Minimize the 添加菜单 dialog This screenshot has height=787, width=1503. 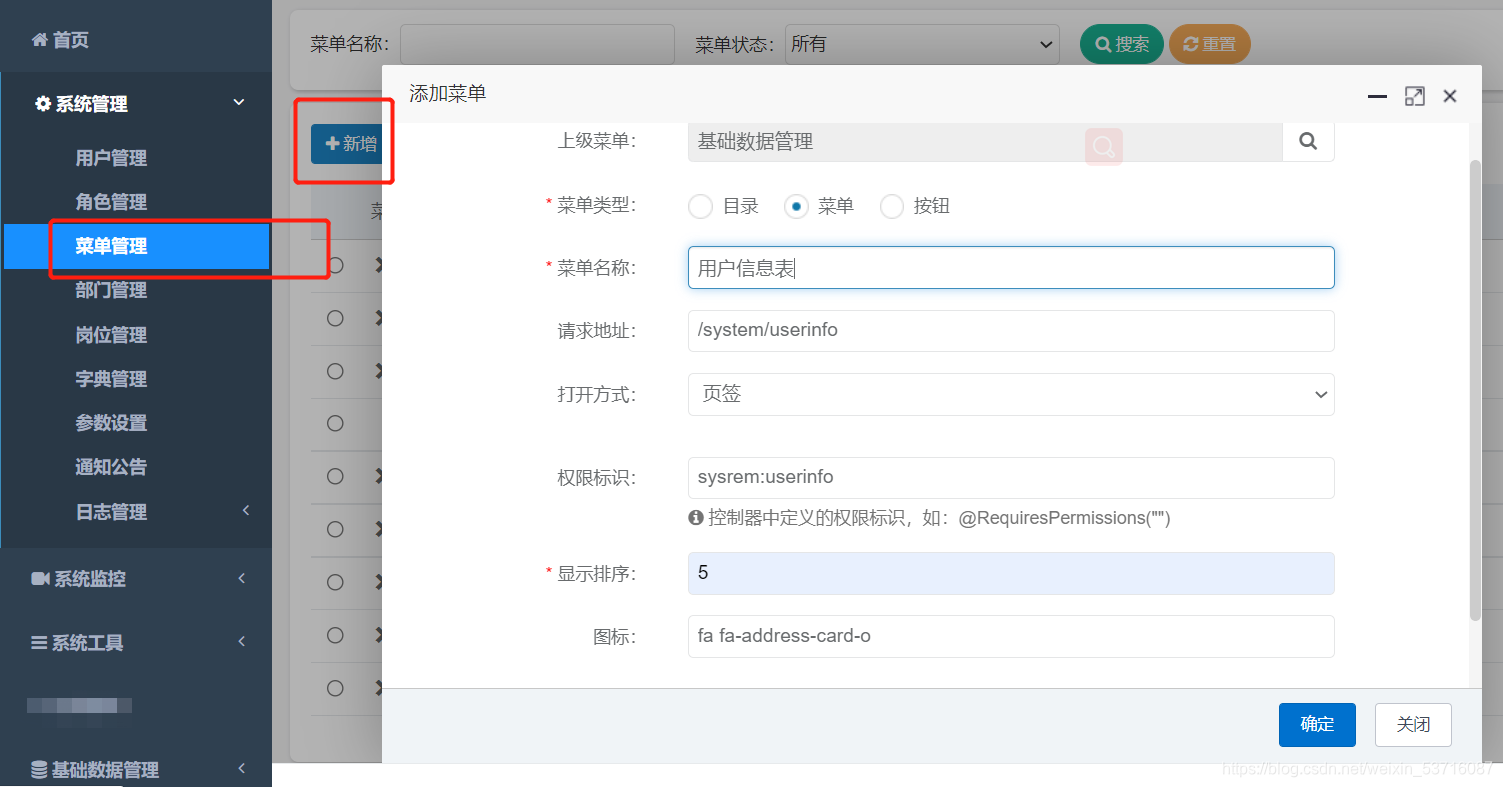click(x=1377, y=97)
